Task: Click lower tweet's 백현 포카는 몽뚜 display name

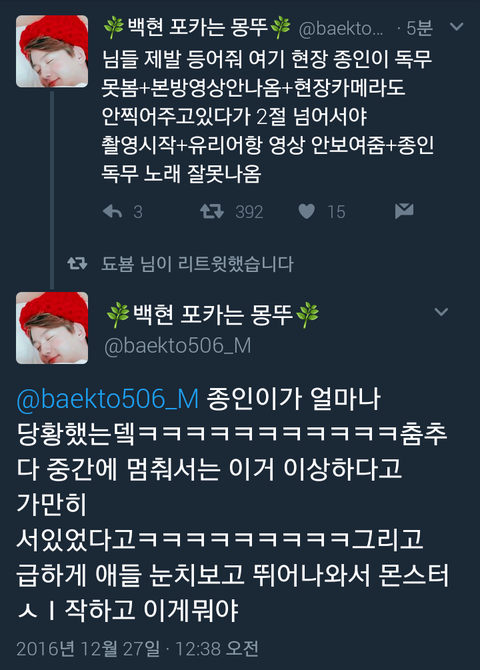Action: pyautogui.click(x=212, y=314)
